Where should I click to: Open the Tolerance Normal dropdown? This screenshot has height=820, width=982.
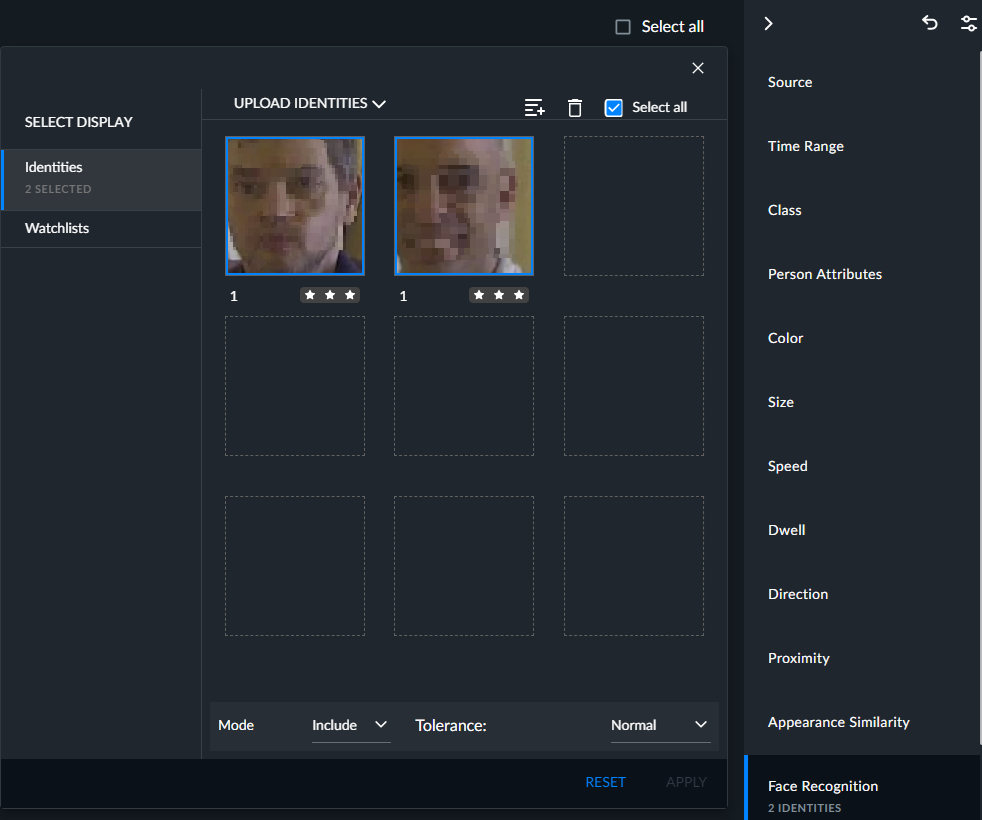click(x=660, y=725)
